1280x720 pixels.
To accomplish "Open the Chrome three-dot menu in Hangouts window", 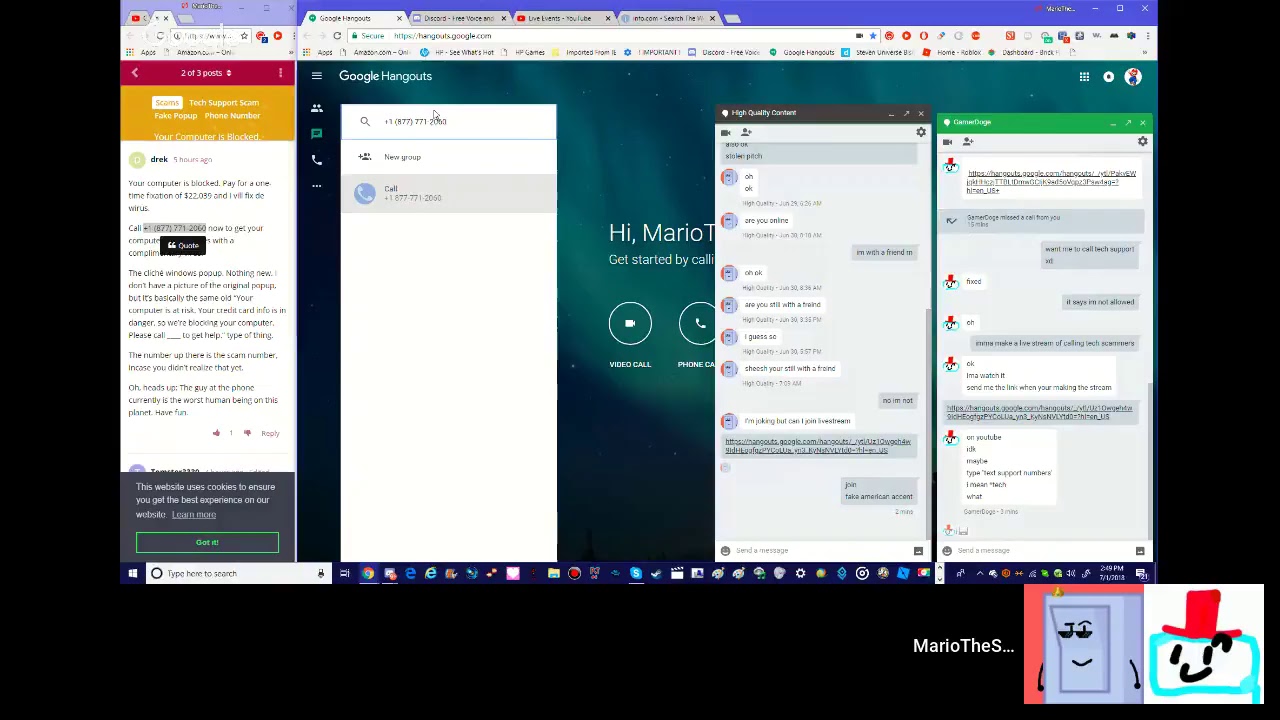I will [1146, 36].
